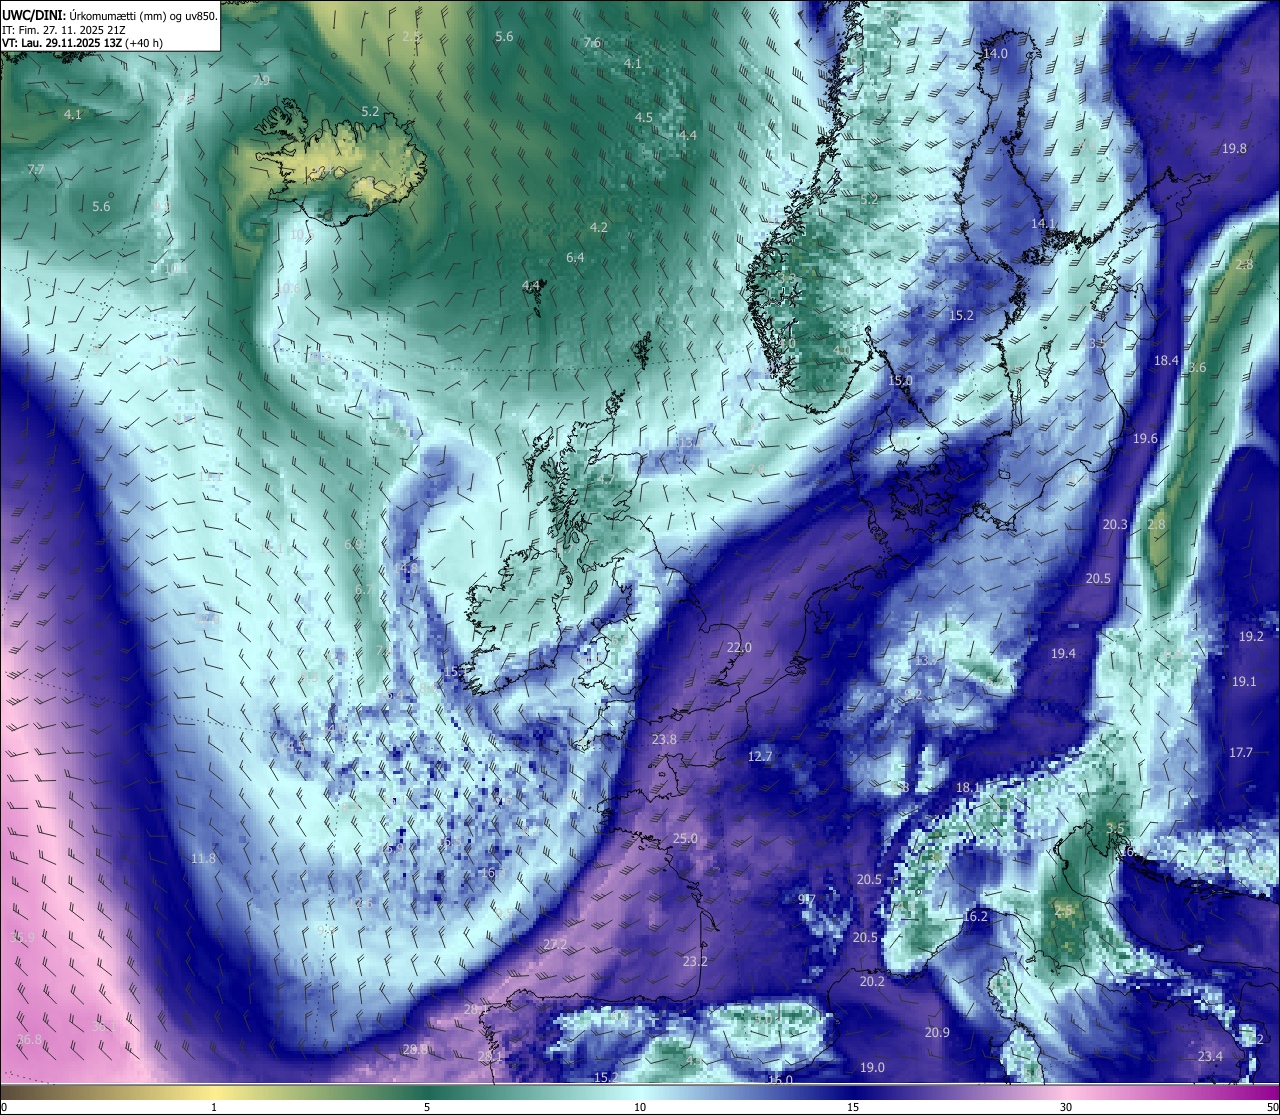Click the map value '27.2'
This screenshot has width=1280, height=1115.
click(555, 944)
